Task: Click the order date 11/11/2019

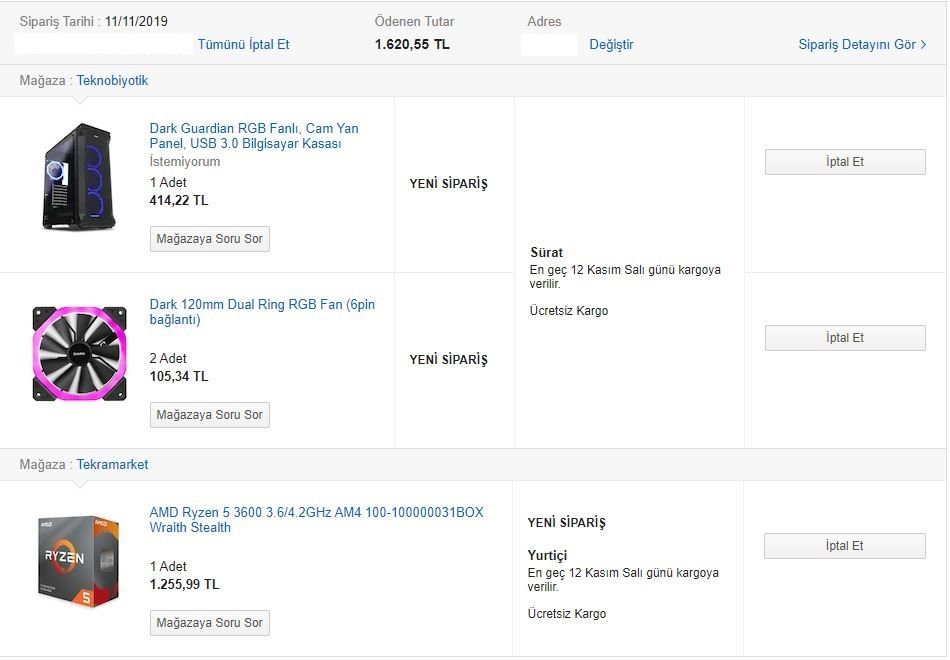Action: 136,21
